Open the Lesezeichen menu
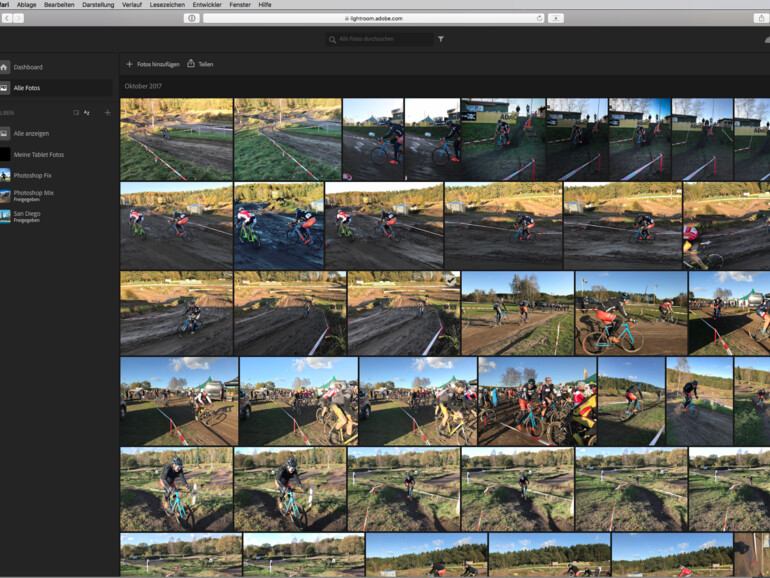Screen dimensions: 770x578 167,4
